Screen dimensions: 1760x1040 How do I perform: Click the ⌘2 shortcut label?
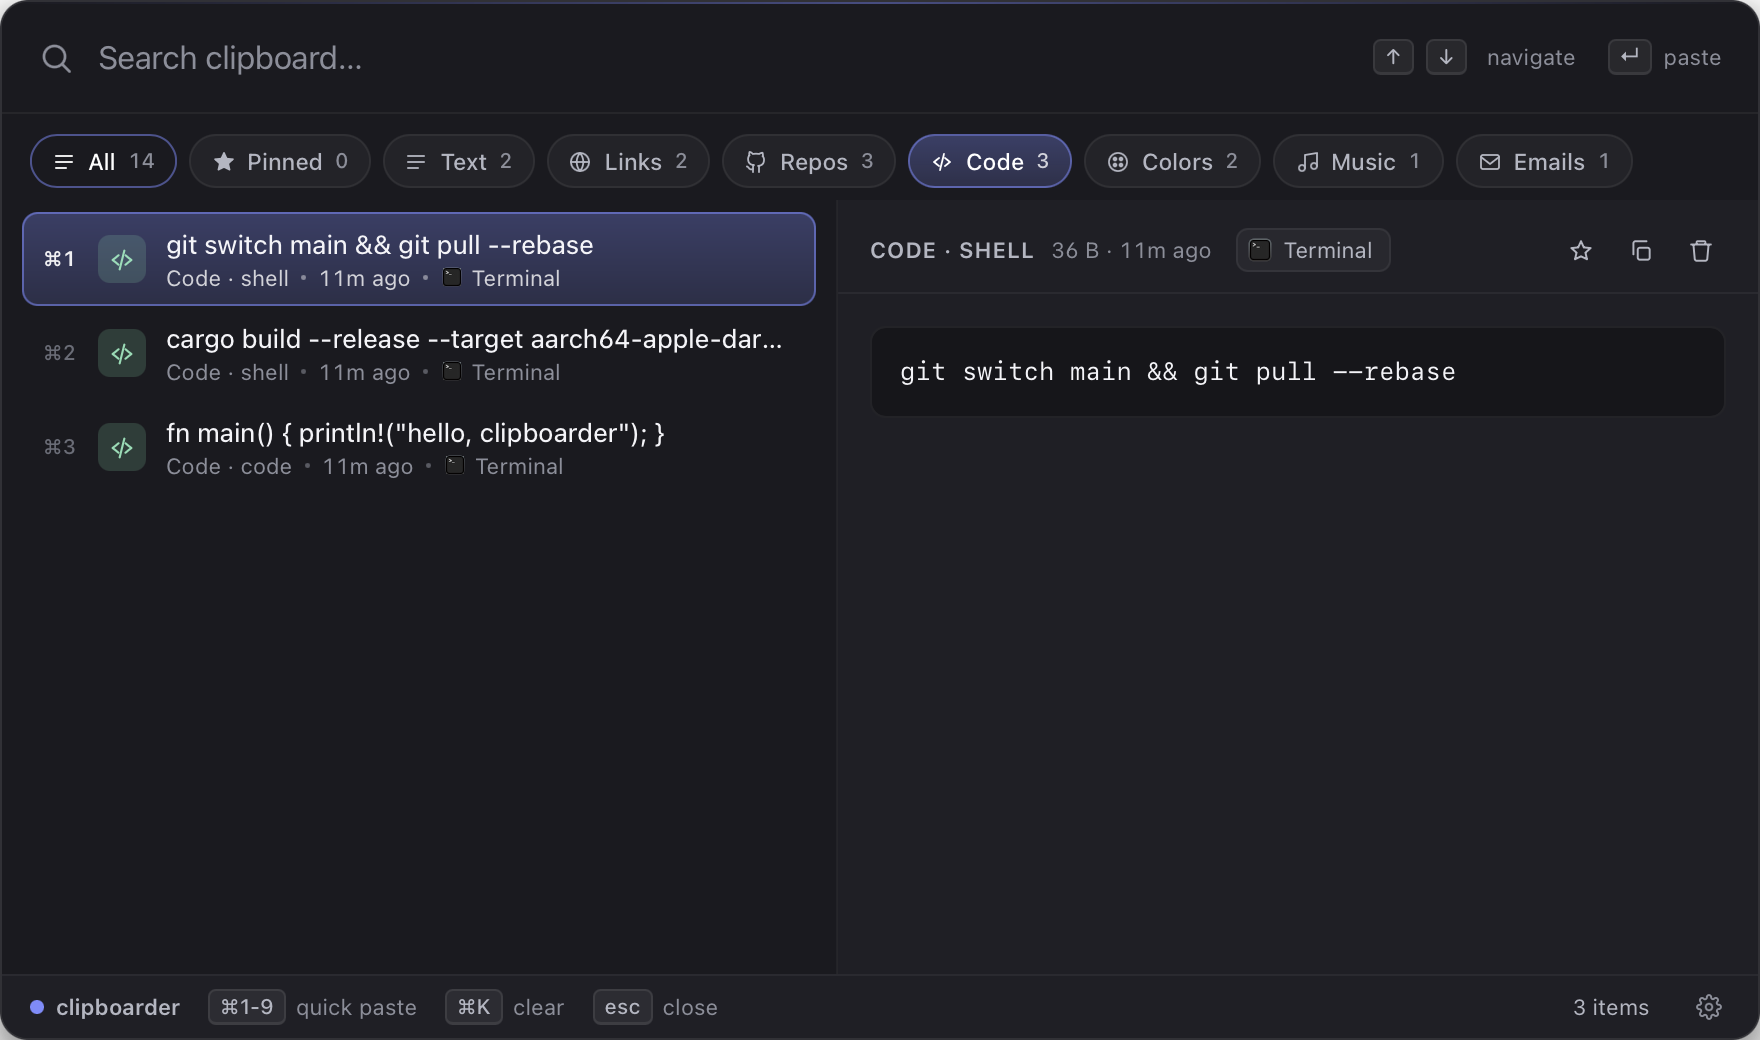[x=59, y=353]
